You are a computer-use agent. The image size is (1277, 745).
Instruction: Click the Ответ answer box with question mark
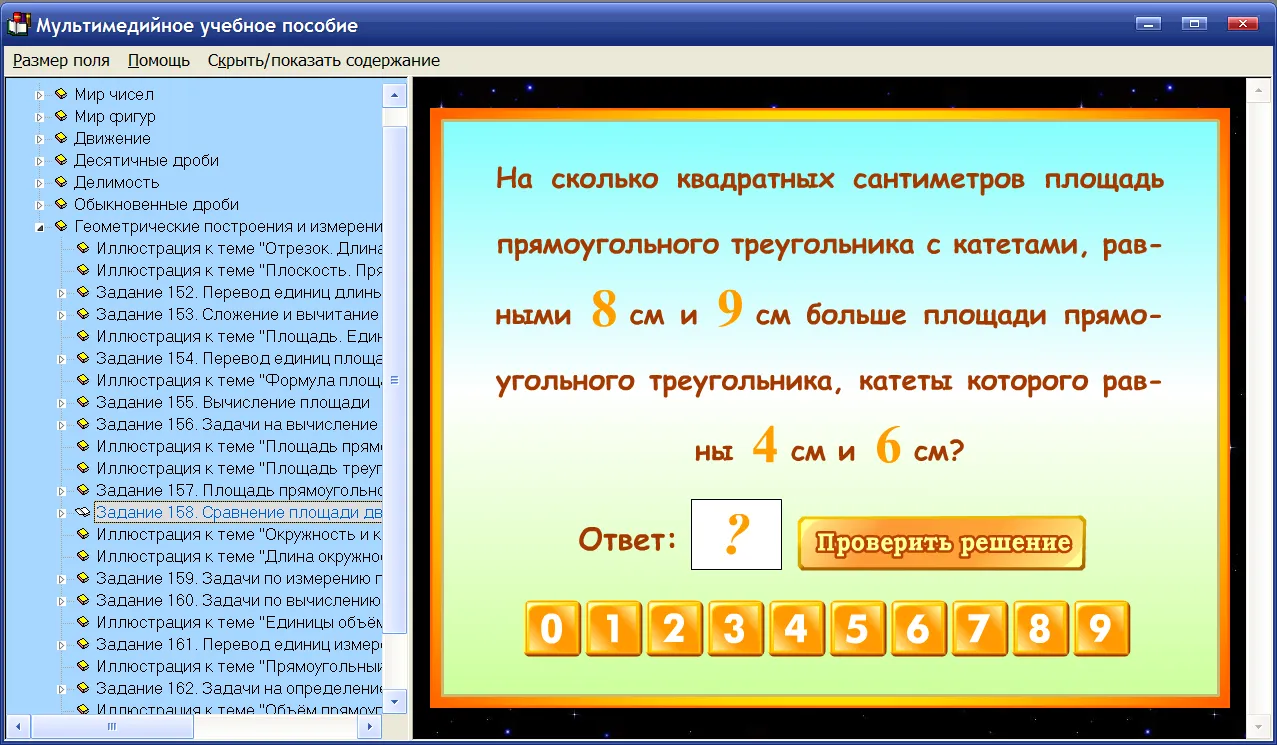coord(736,535)
